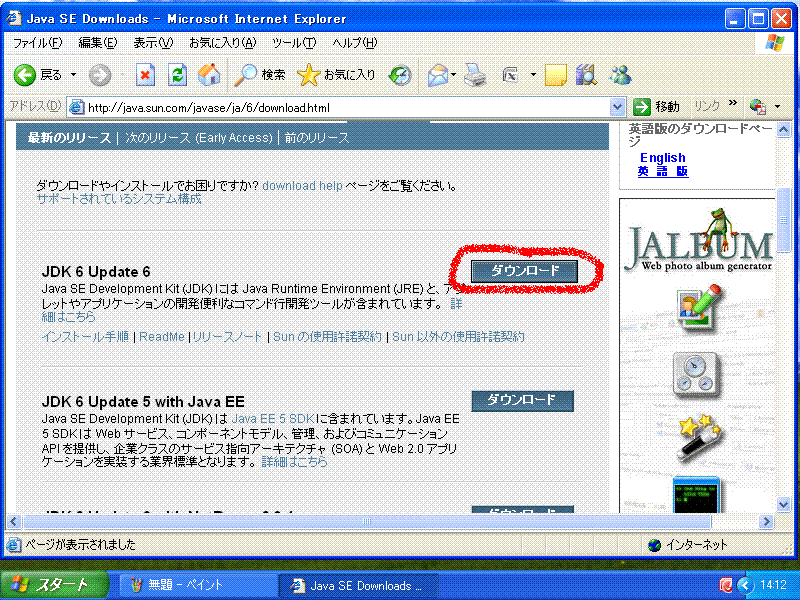Open 詳細はこちら link under Java EE description

[x=294, y=462]
